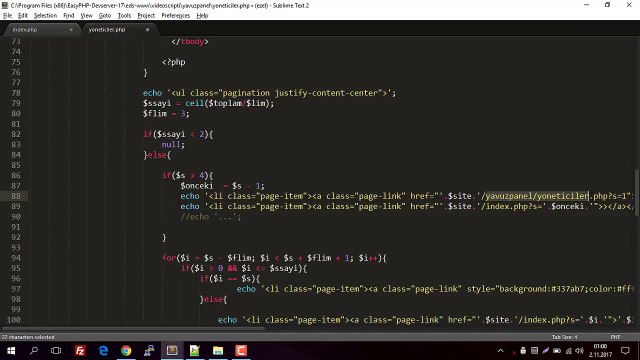Open the Preferences menu
The width and height of the screenshot is (640, 360).
176,16
